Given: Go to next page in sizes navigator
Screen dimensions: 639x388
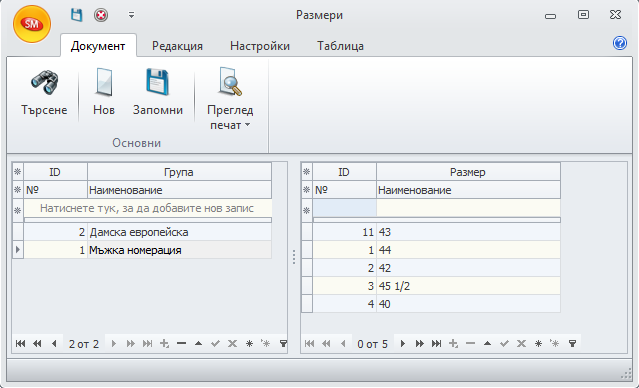Looking at the screenshot, I should click(x=419, y=344).
